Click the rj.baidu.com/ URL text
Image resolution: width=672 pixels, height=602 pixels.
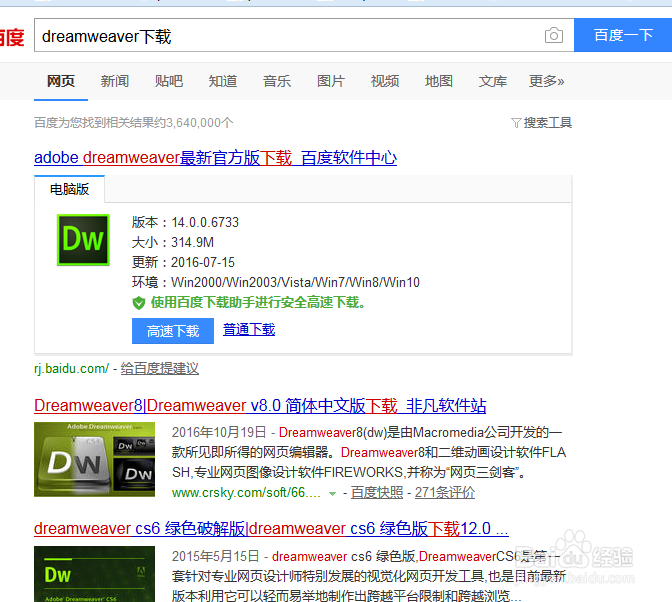coord(72,368)
